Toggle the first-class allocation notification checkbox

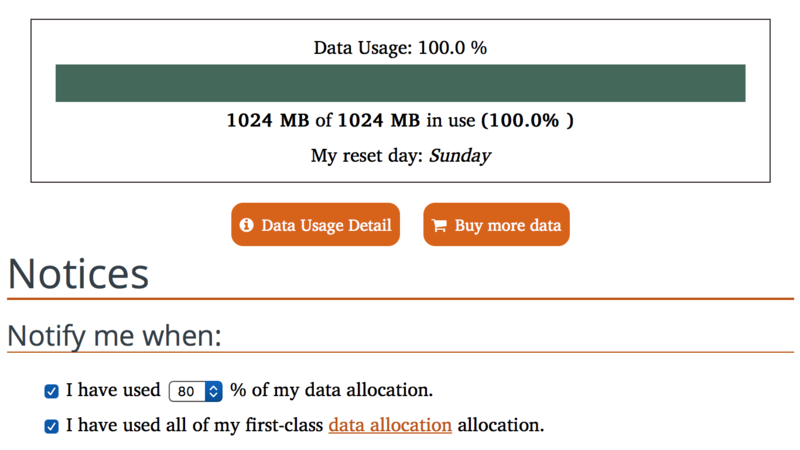52,426
